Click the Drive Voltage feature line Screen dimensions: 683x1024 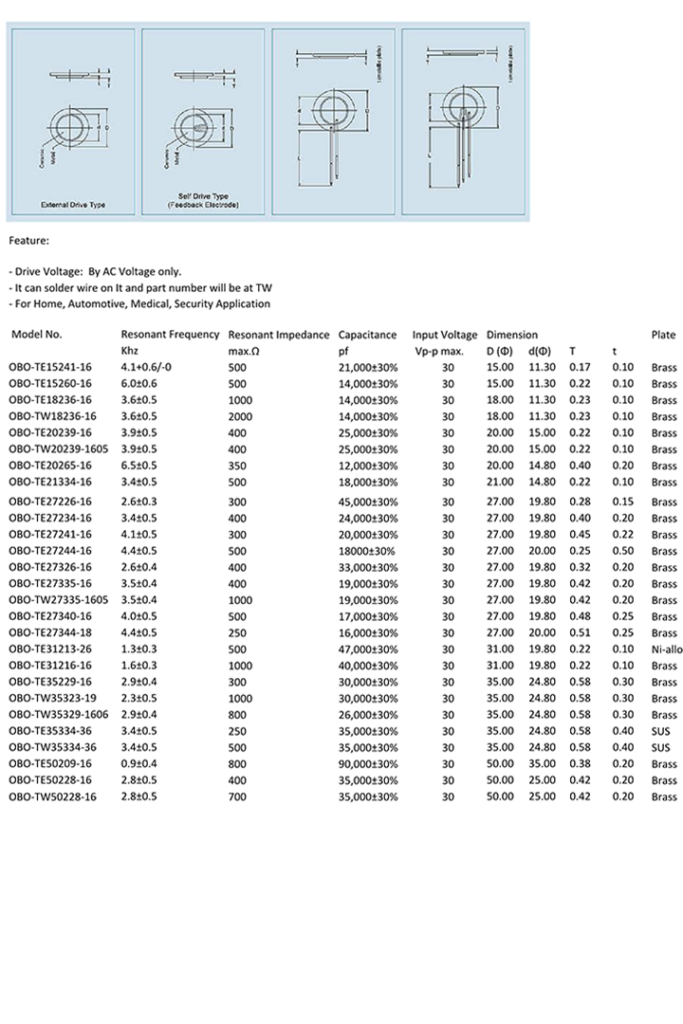point(95,272)
